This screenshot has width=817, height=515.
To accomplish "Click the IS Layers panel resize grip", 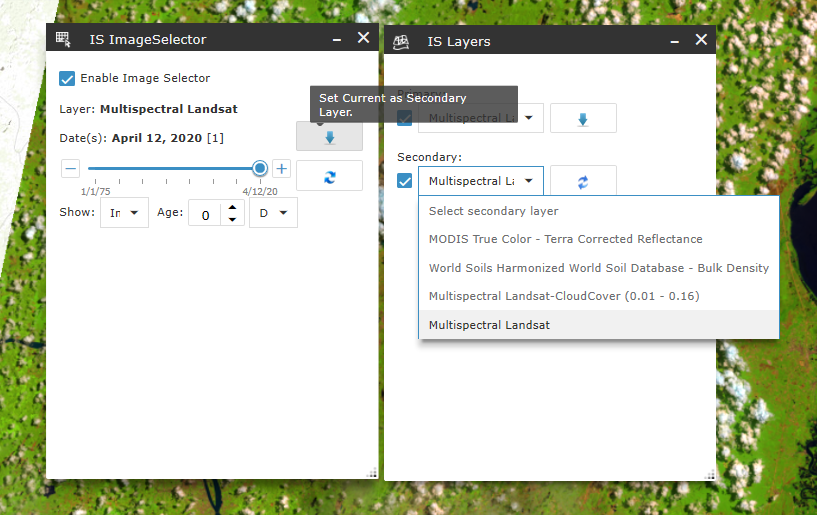I will coord(710,474).
